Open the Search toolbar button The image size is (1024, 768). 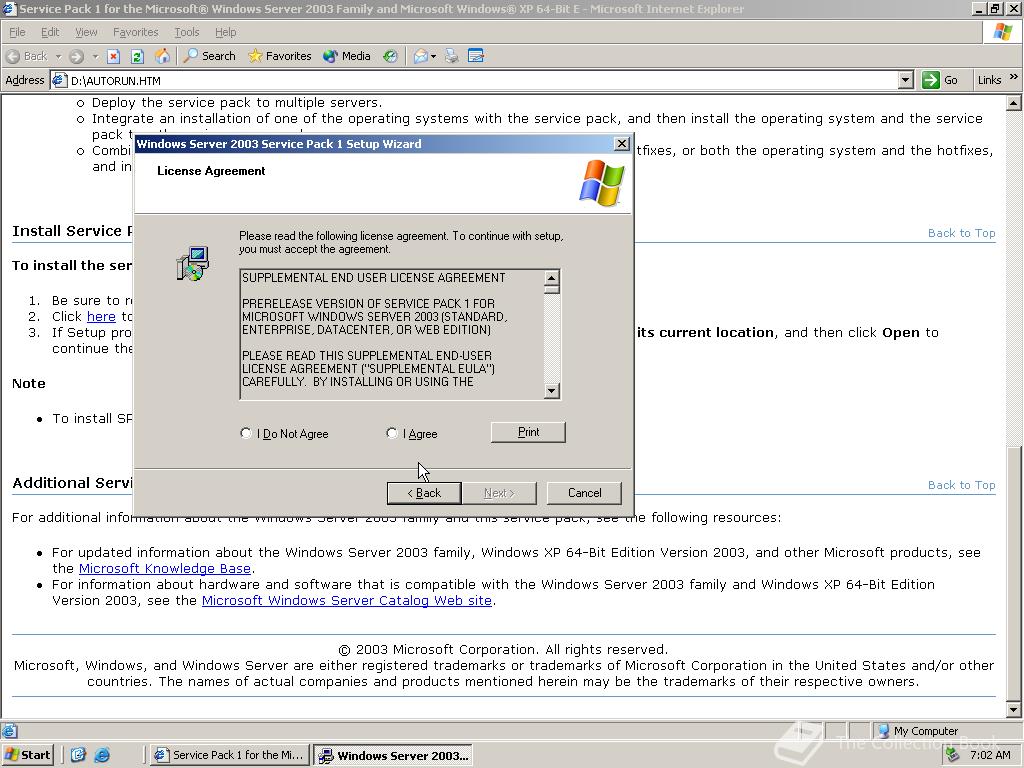[x=209, y=56]
